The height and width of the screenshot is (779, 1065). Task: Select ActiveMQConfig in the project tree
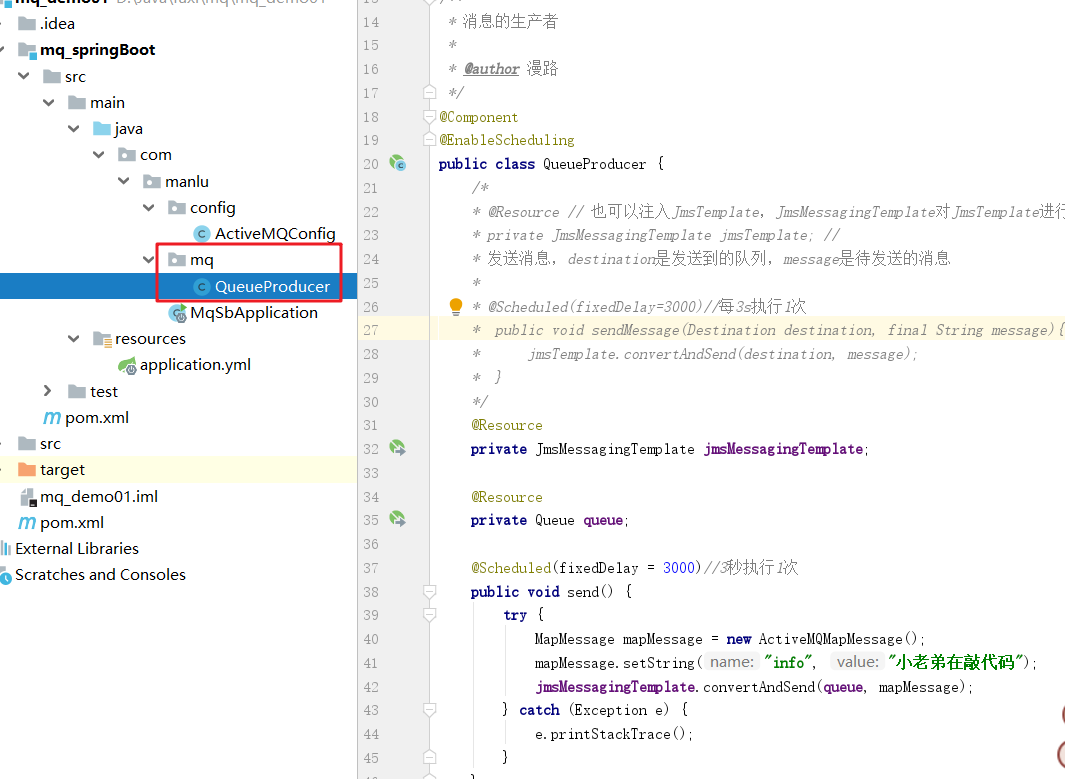coord(275,234)
